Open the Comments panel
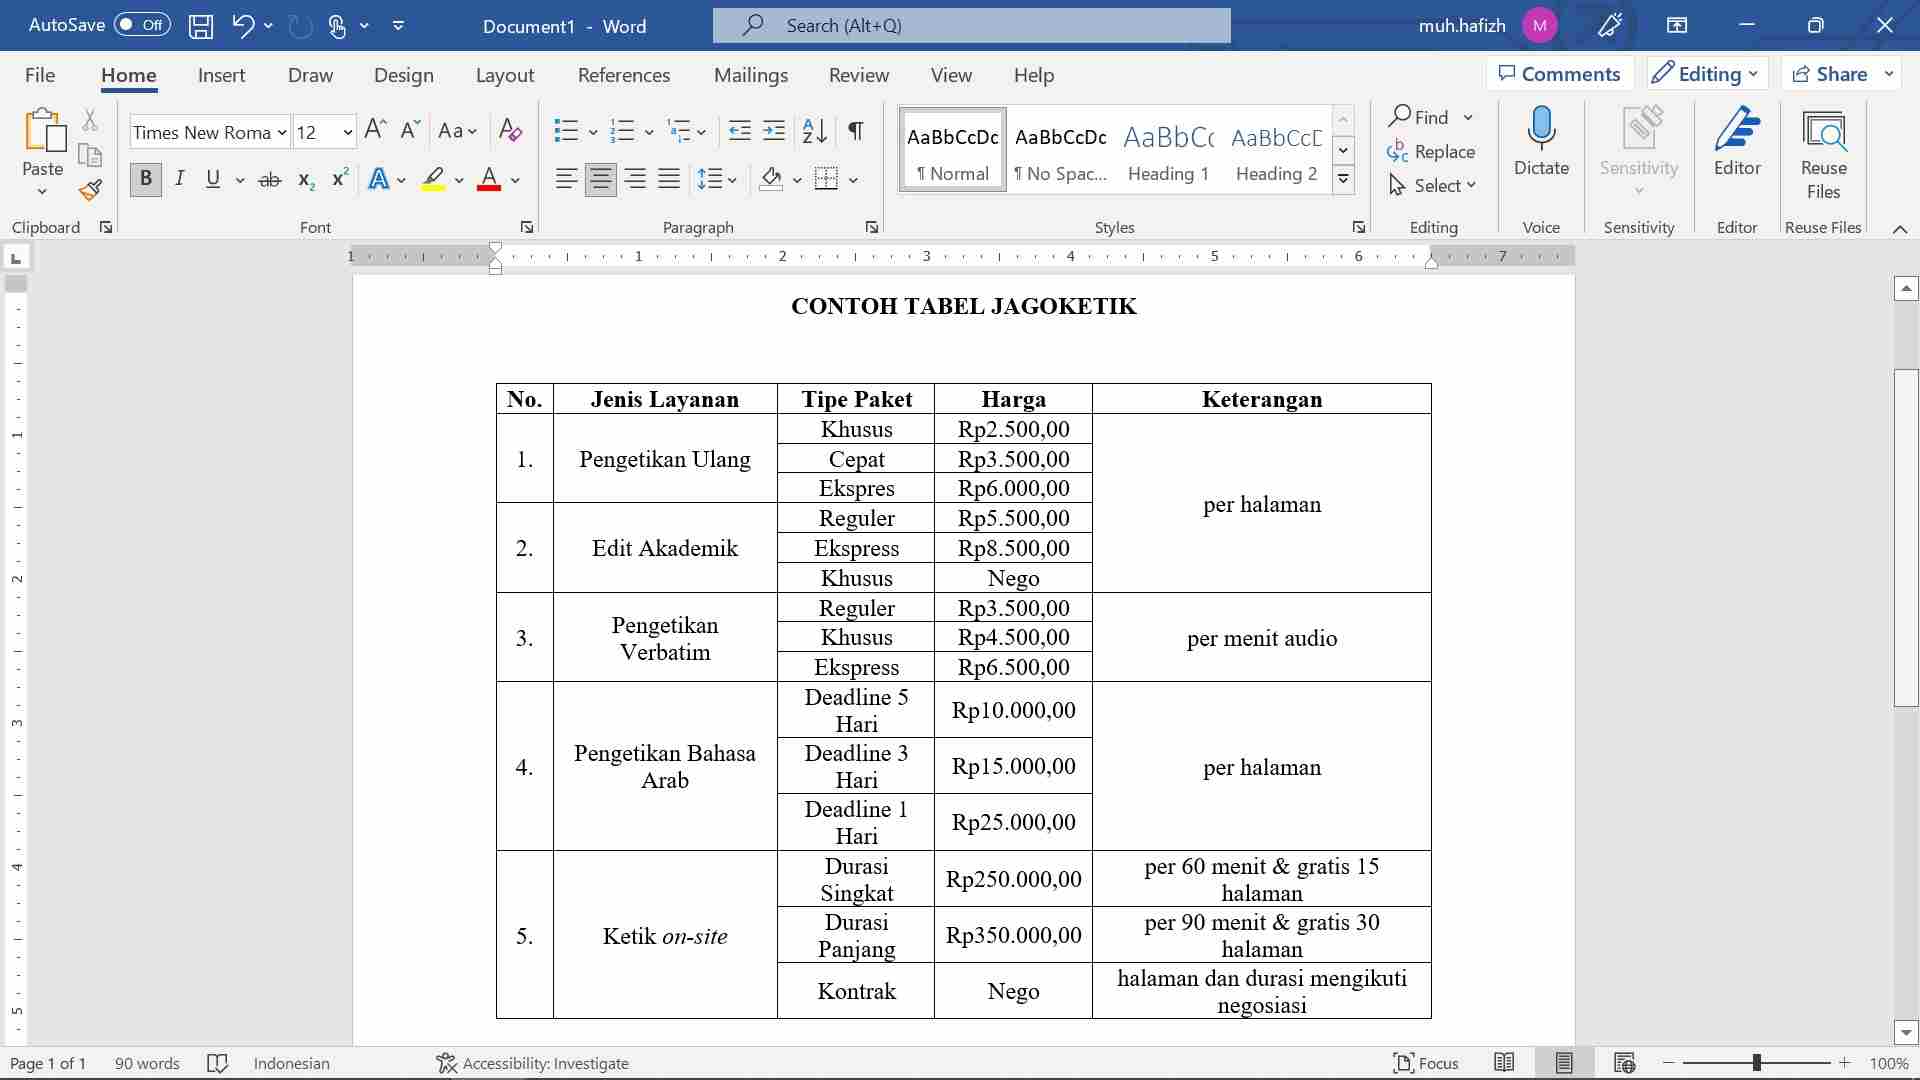Viewport: 1920px width, 1080px height. pyautogui.click(x=1559, y=73)
